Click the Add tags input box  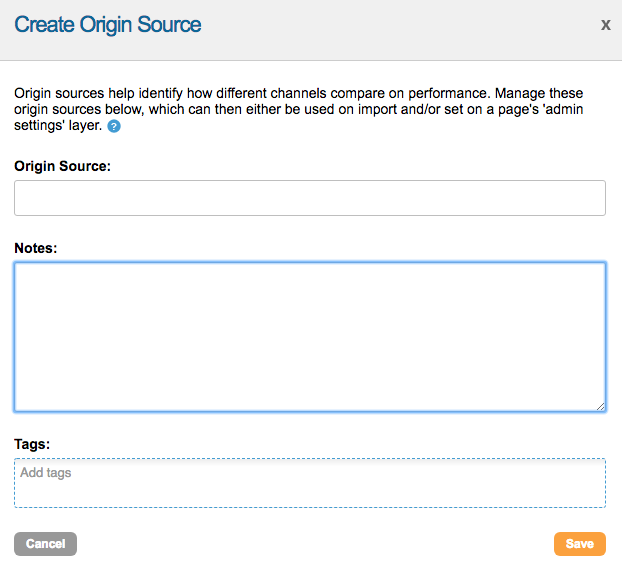[x=309, y=483]
